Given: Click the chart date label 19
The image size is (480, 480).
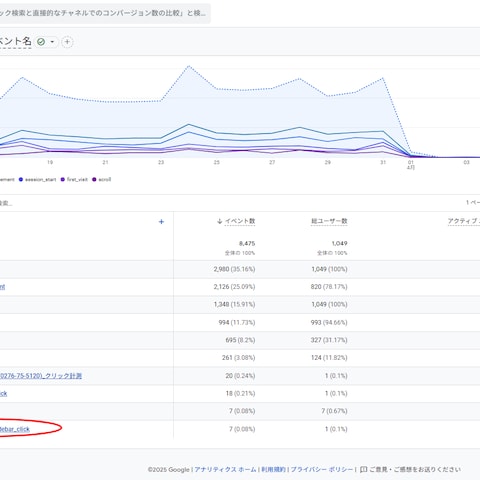Looking at the screenshot, I should [50, 162].
